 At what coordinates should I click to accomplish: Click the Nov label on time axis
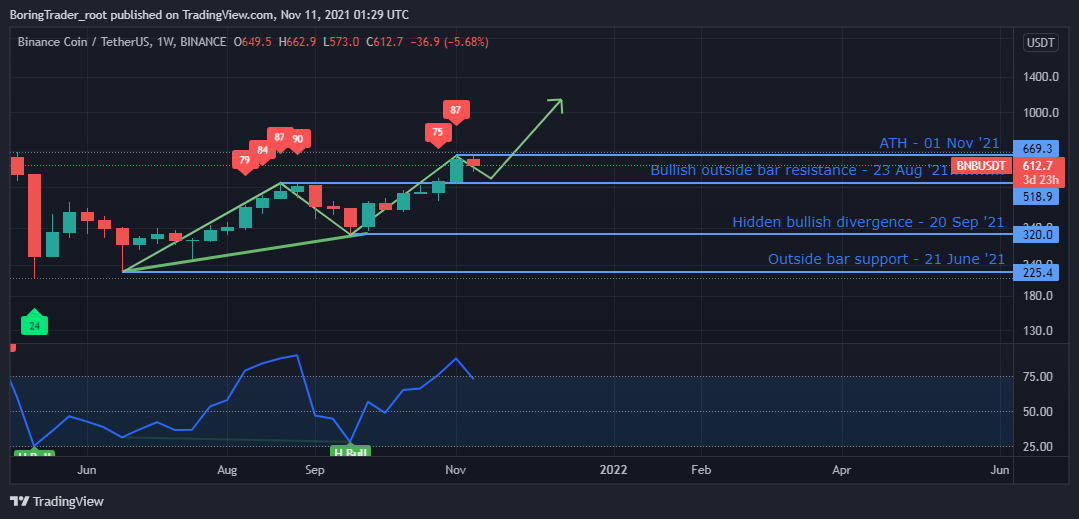[x=456, y=470]
